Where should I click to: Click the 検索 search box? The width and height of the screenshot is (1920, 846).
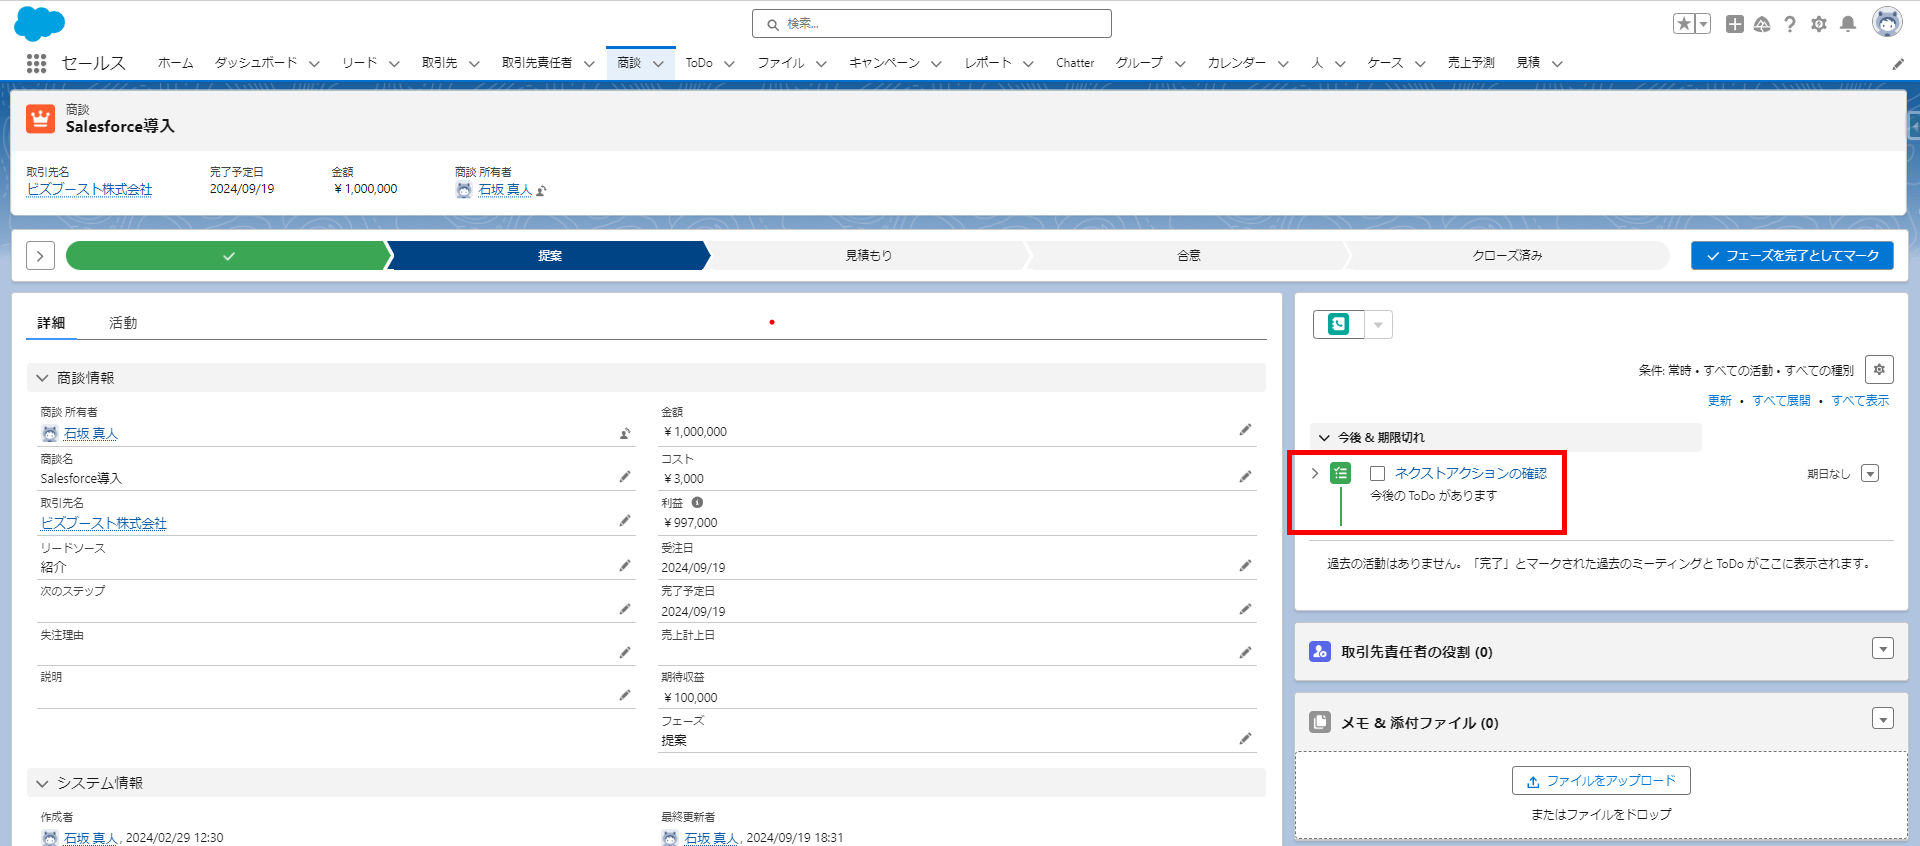[932, 24]
